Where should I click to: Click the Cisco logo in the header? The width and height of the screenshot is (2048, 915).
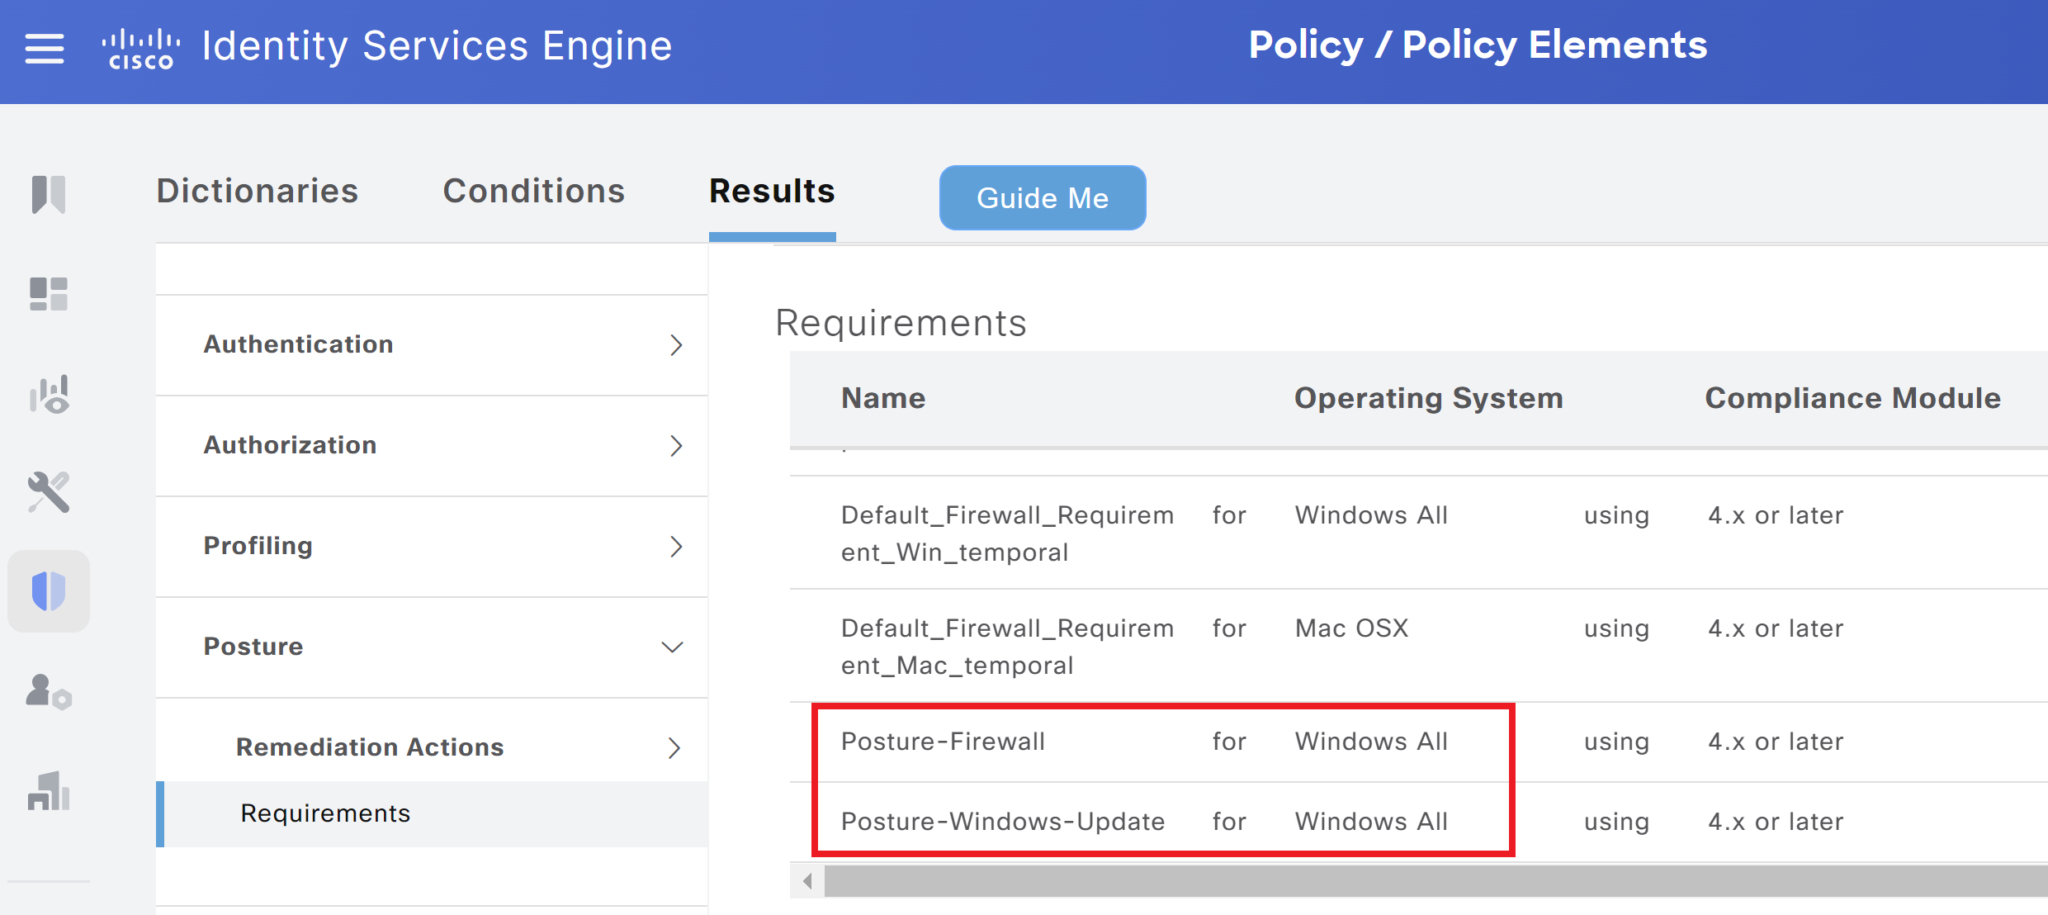(140, 48)
